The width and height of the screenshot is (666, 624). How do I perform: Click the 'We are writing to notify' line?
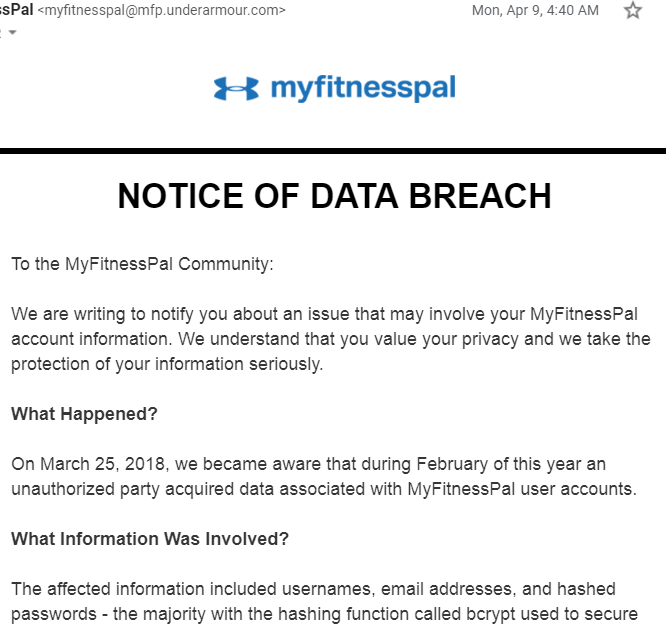coord(325,314)
